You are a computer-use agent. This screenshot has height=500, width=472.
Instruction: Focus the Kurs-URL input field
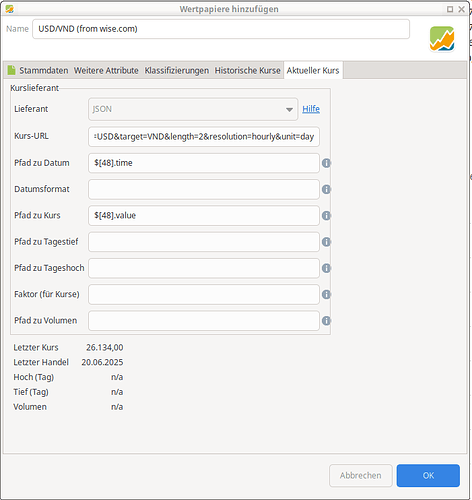coord(204,137)
